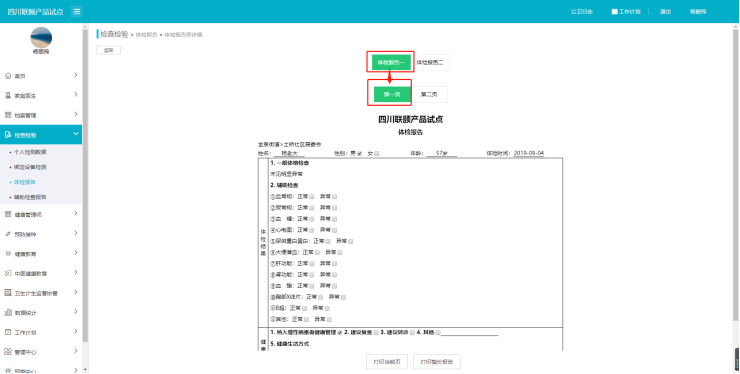
Task: Expand 预防接种 with its chevron arrow
Action: coord(76,233)
